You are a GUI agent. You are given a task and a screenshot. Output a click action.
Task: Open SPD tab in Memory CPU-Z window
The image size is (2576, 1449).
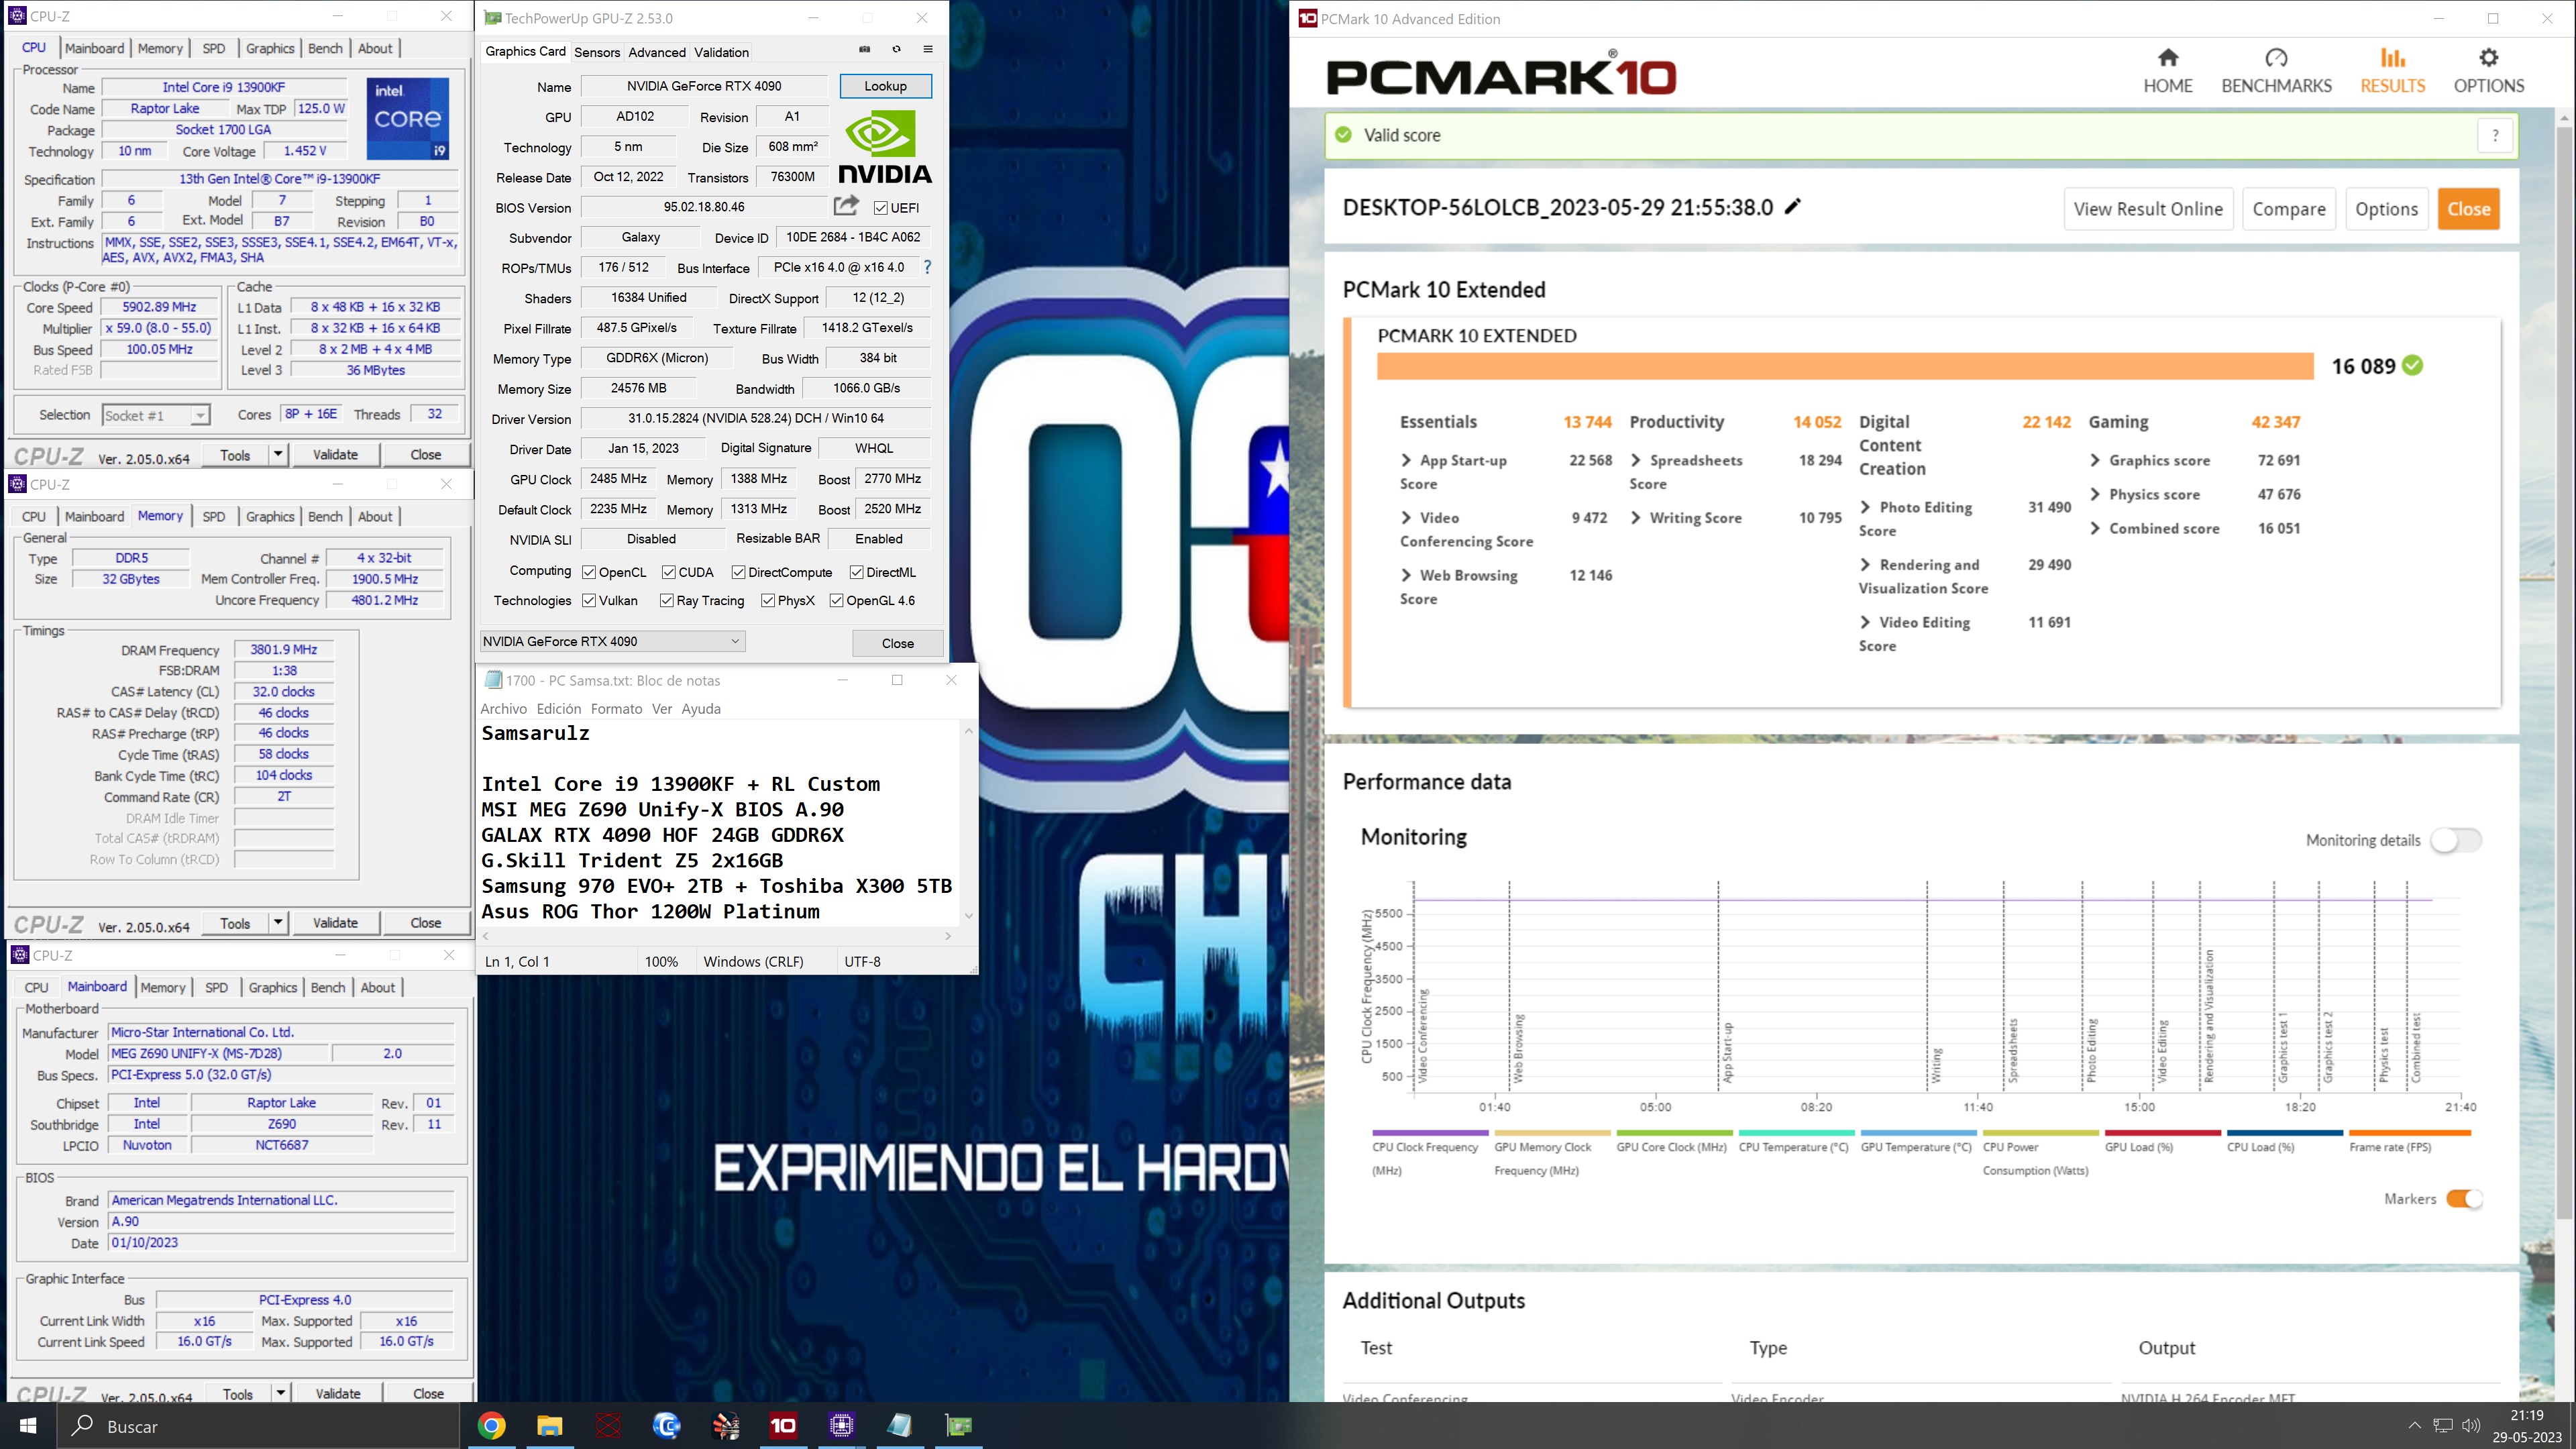pos(214,516)
